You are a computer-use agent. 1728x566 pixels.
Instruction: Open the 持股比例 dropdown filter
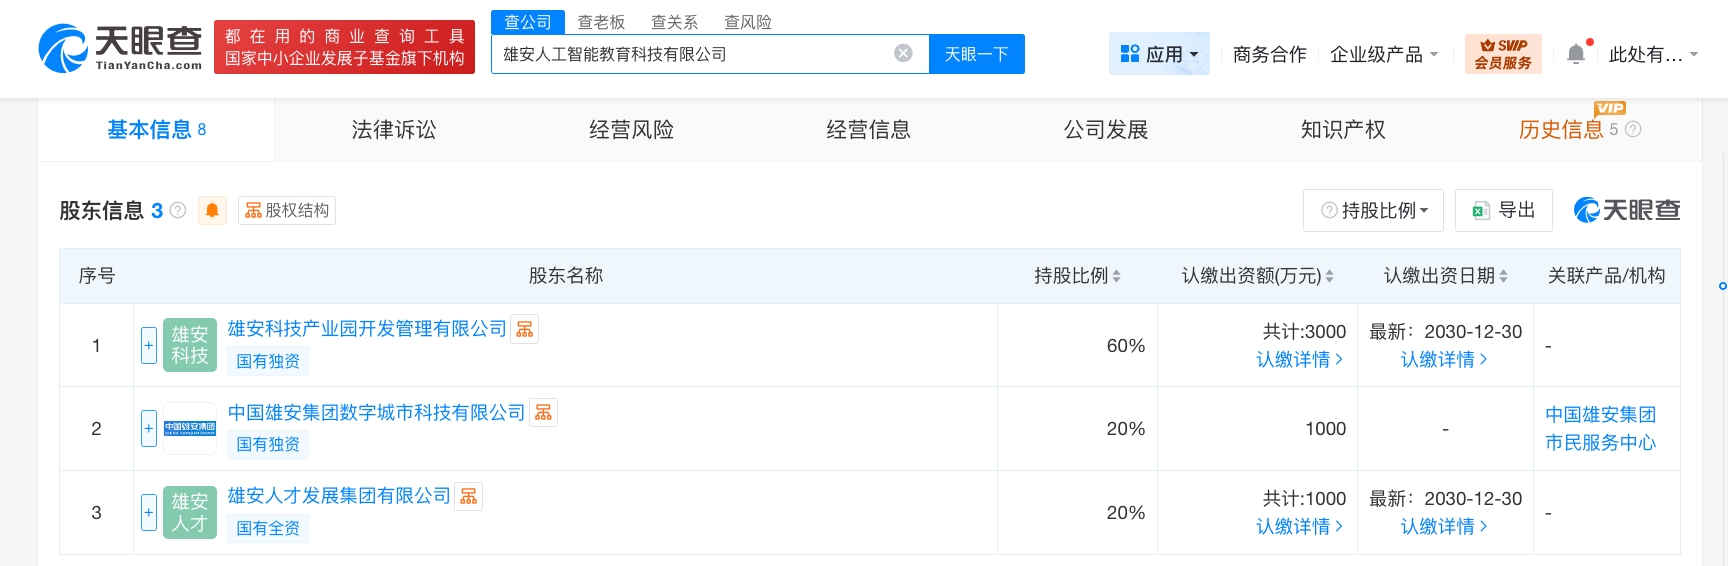click(x=1373, y=210)
